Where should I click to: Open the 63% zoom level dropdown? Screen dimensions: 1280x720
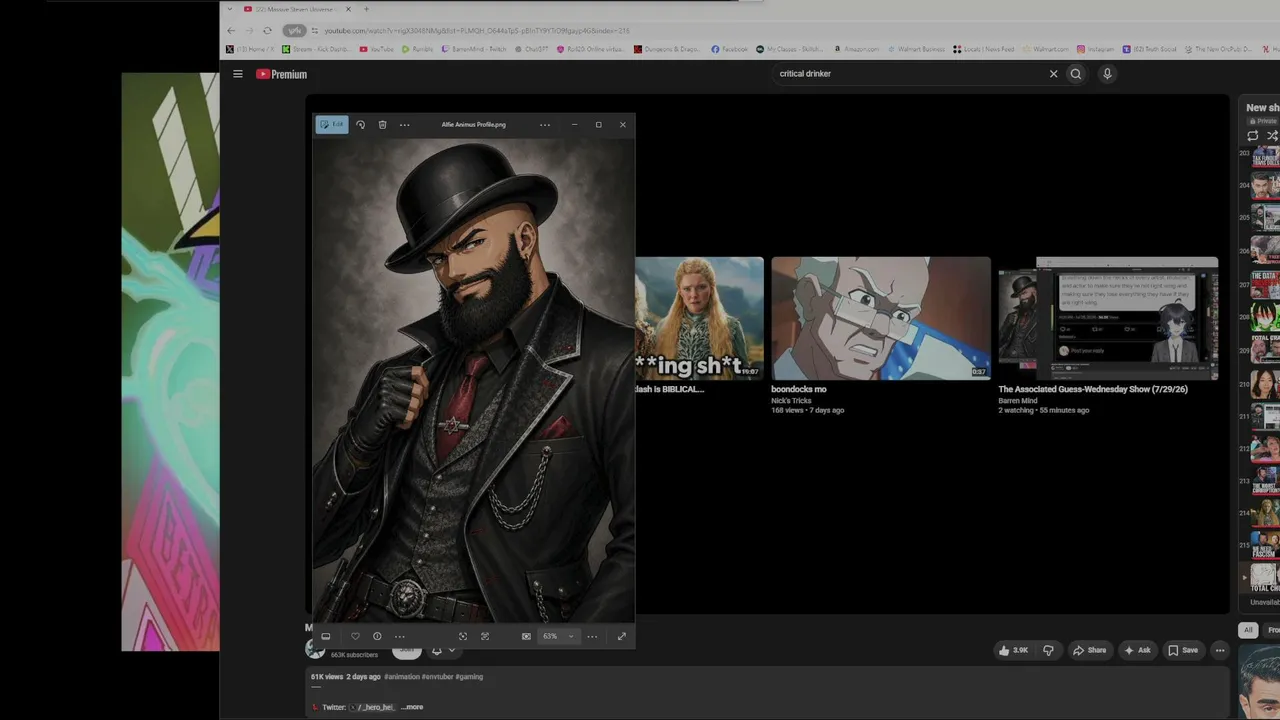point(558,636)
